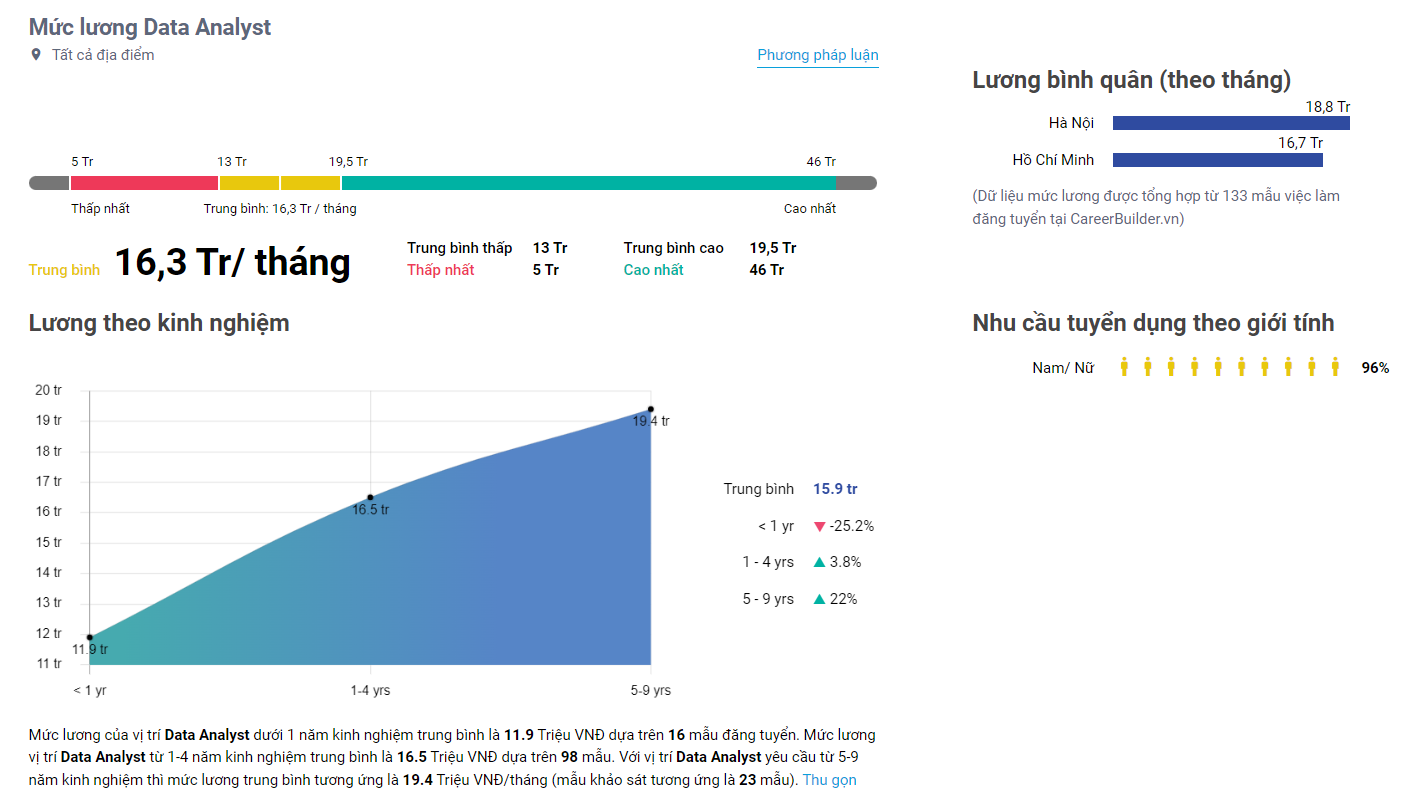Click the last person icon before 96%
This screenshot has width=1405, height=796.
pyautogui.click(x=1335, y=367)
